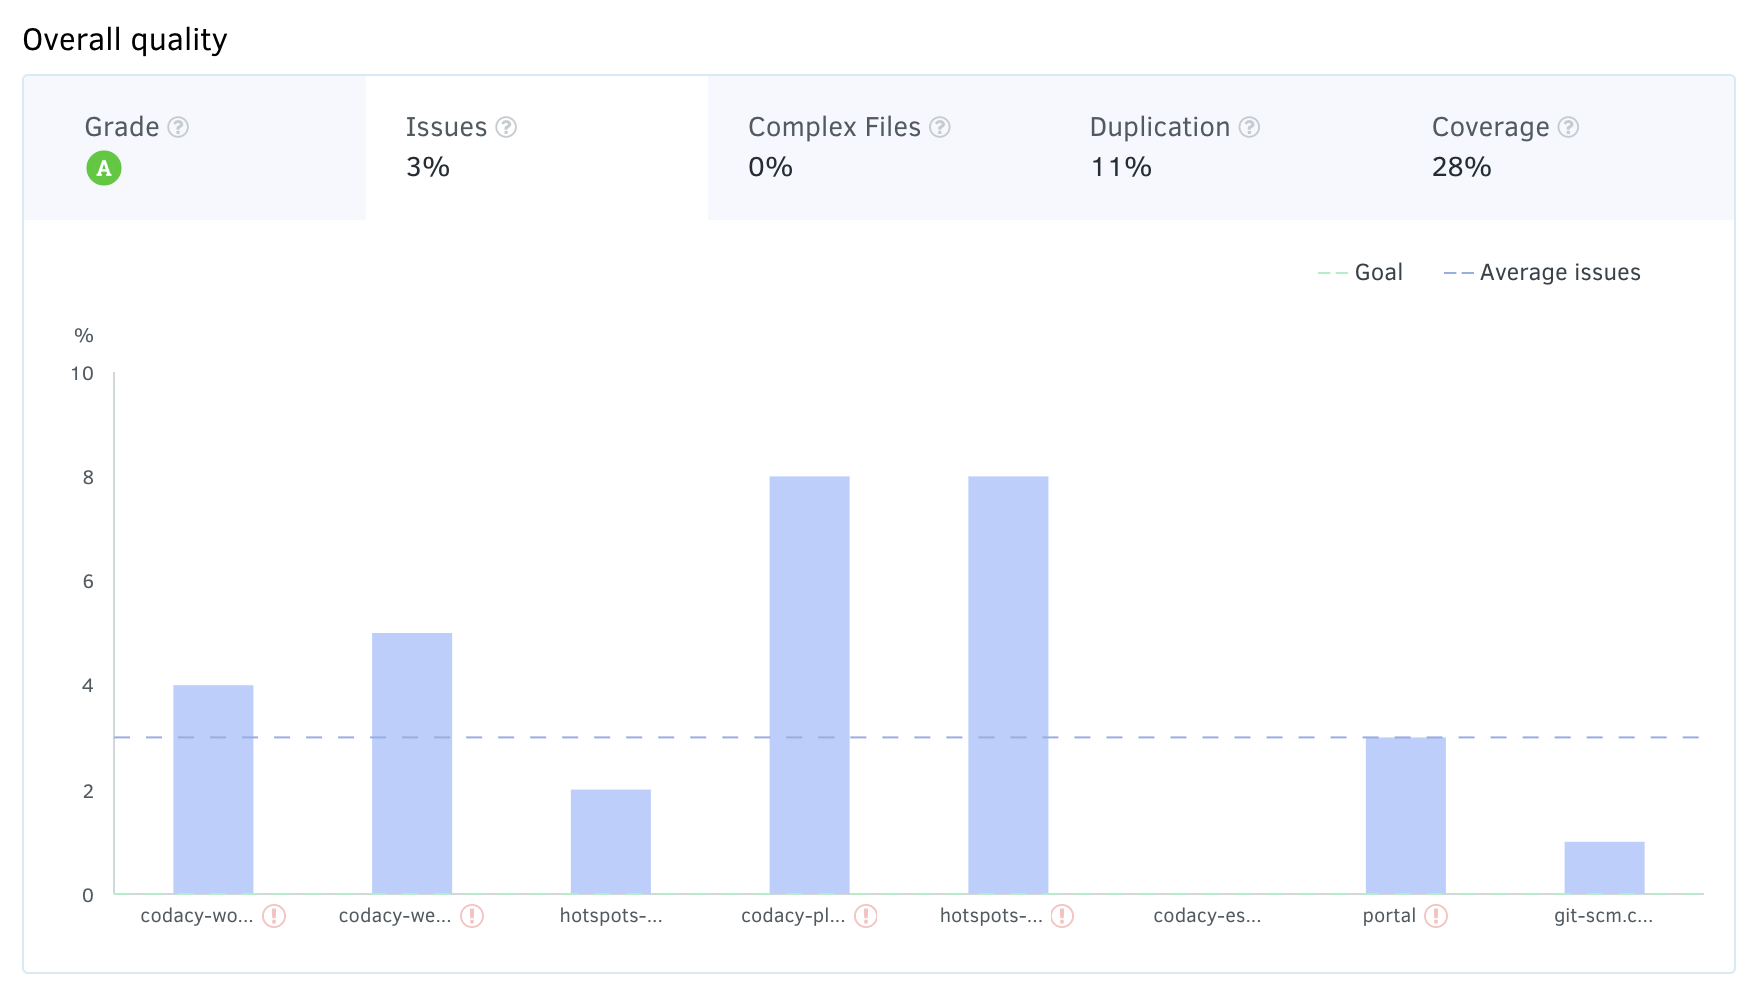Open the Complex Files tab
The width and height of the screenshot is (1748, 992).
pos(878,147)
